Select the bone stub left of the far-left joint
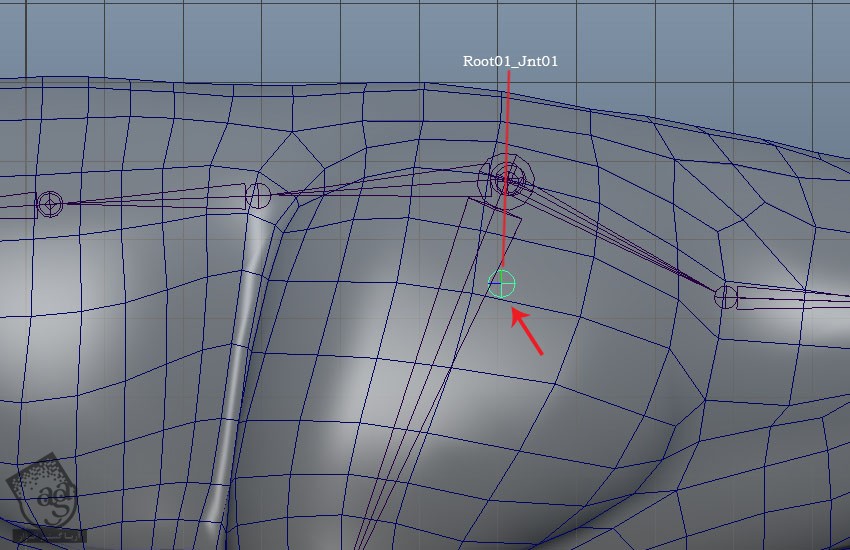This screenshot has width=850, height=550. [15, 206]
